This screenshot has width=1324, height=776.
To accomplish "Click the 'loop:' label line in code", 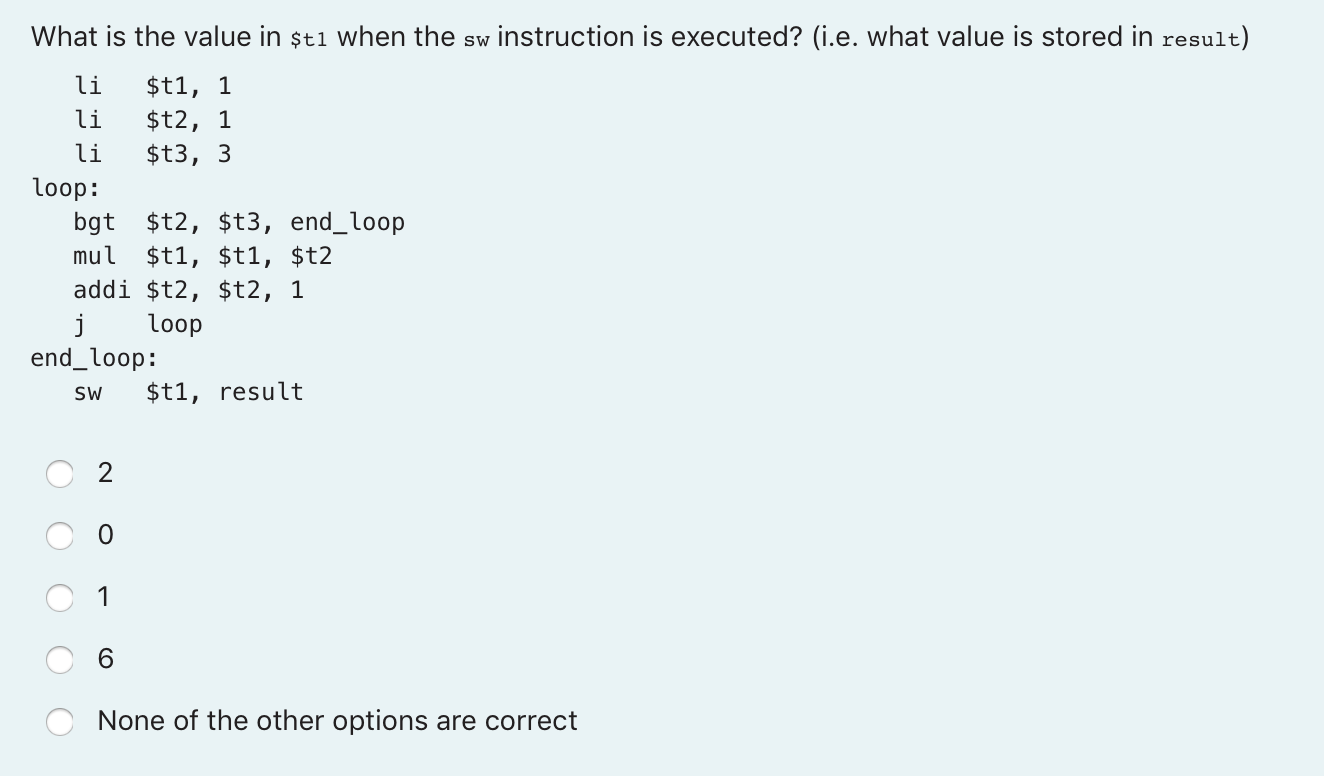I will (x=65, y=188).
